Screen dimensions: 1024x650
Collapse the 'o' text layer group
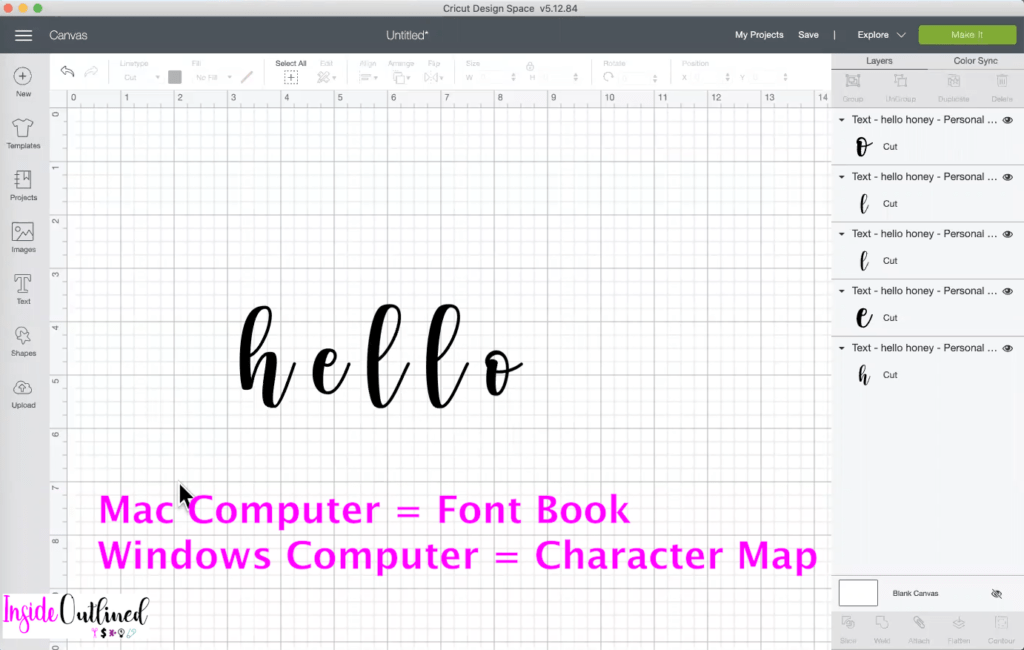coord(842,120)
